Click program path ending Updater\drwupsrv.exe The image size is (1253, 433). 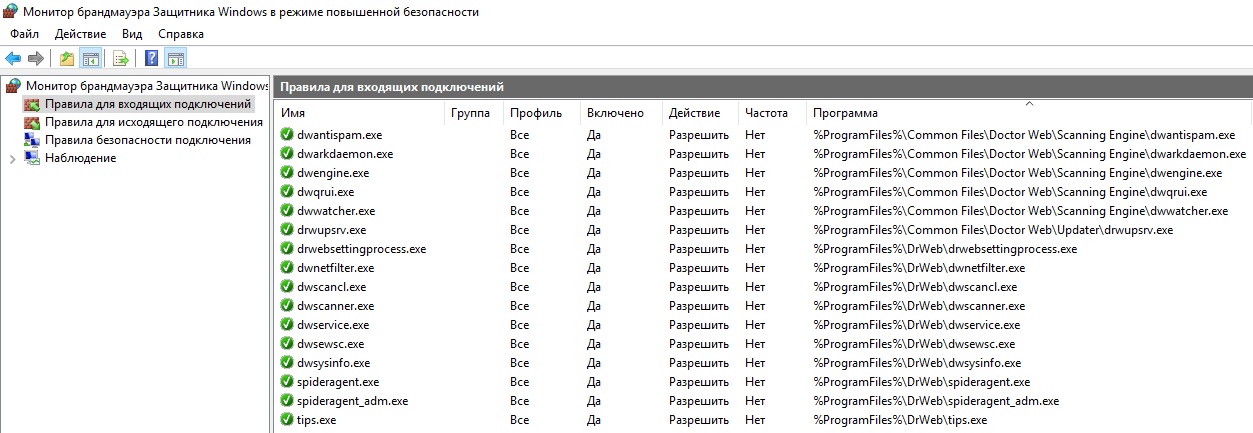(x=993, y=230)
